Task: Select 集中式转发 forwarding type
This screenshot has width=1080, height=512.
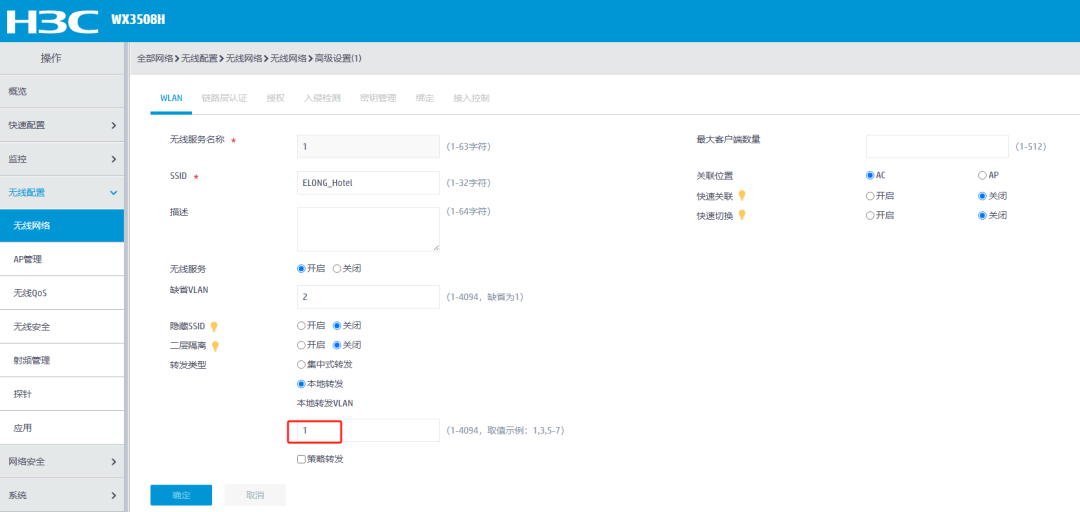Action: pyautogui.click(x=302, y=364)
